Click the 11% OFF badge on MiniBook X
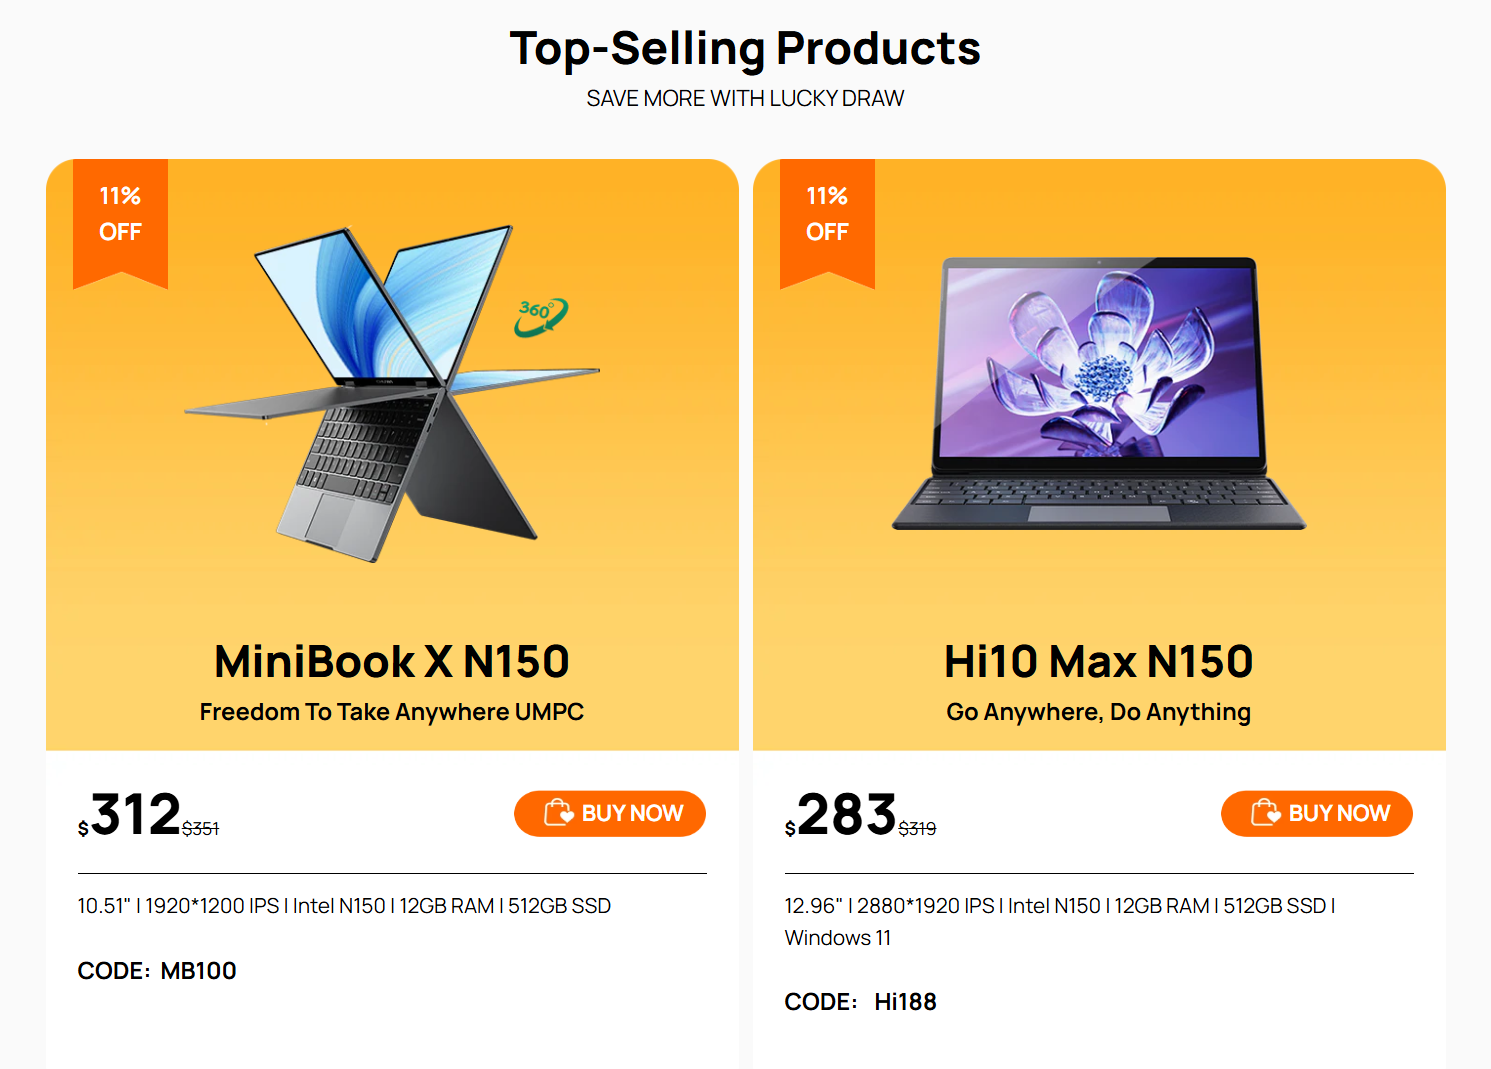The height and width of the screenshot is (1069, 1491). click(120, 214)
